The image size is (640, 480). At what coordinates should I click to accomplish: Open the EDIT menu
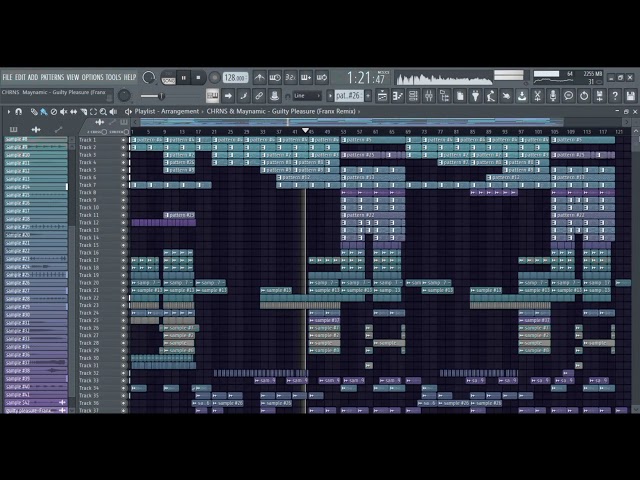point(20,77)
